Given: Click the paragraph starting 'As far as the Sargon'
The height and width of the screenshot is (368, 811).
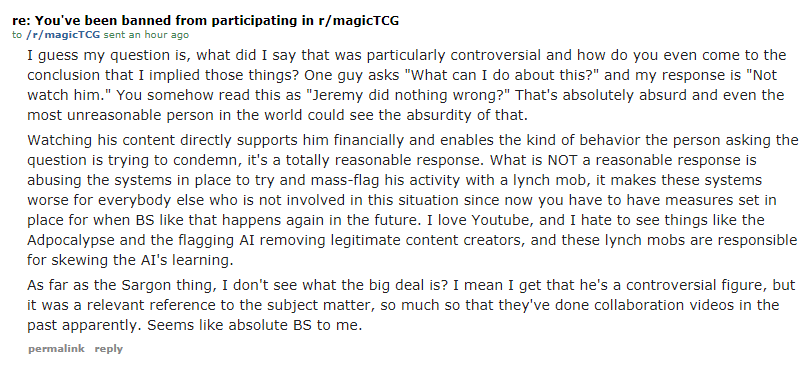Looking at the screenshot, I should pyautogui.click(x=411, y=305).
